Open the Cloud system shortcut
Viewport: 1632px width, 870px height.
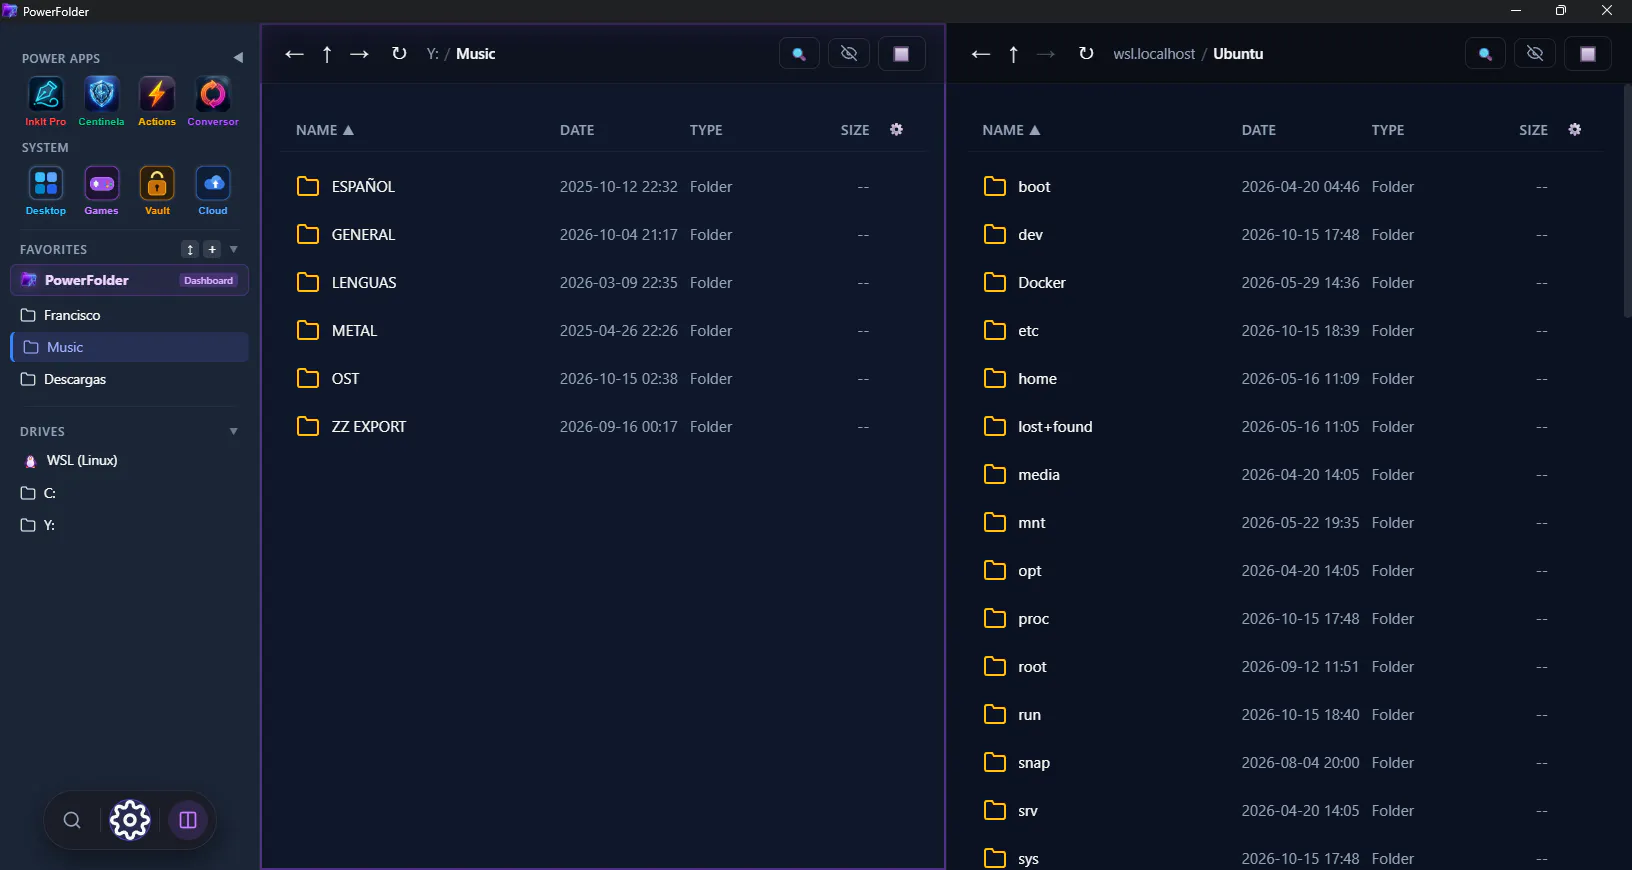213,190
